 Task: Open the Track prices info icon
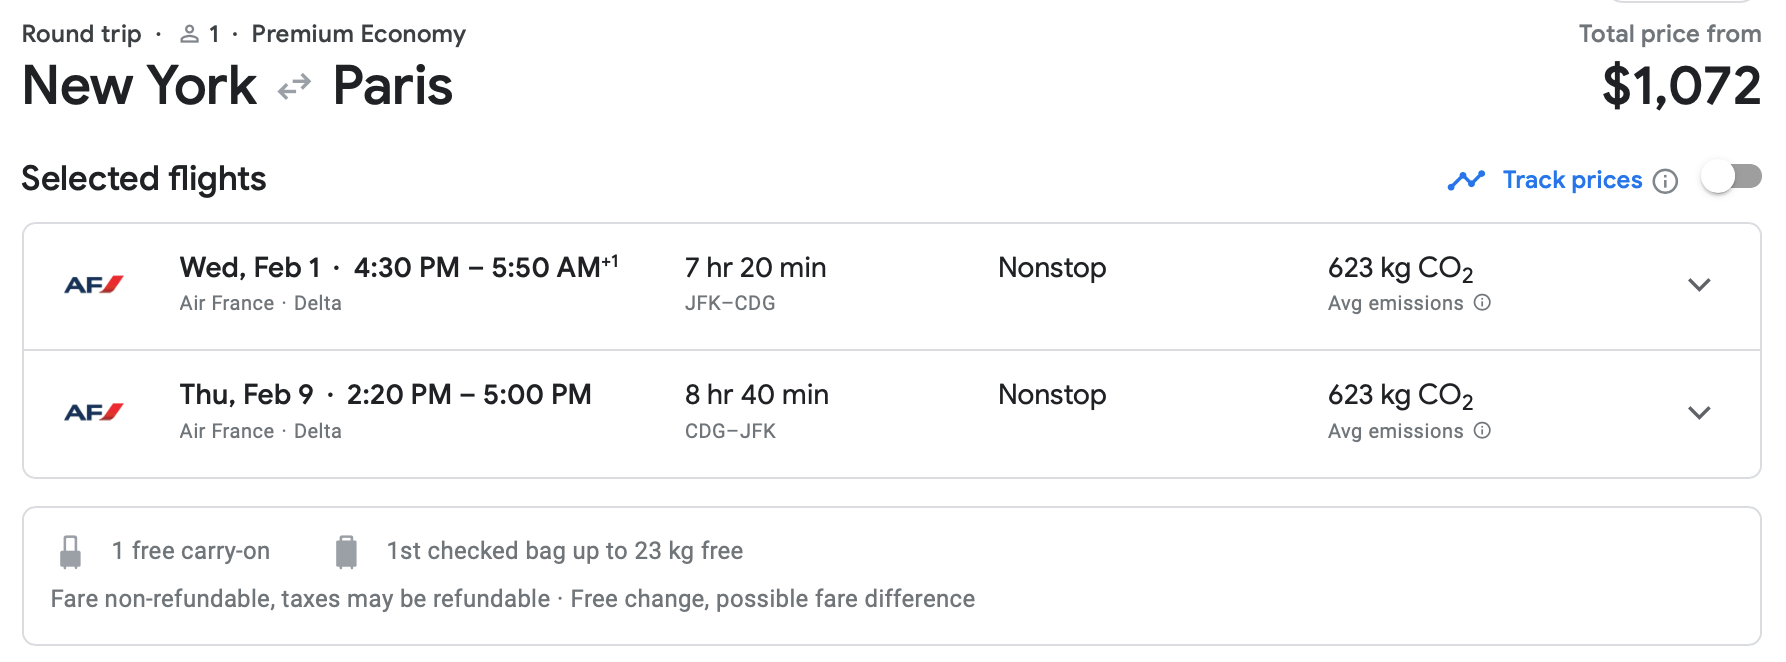point(1665,181)
